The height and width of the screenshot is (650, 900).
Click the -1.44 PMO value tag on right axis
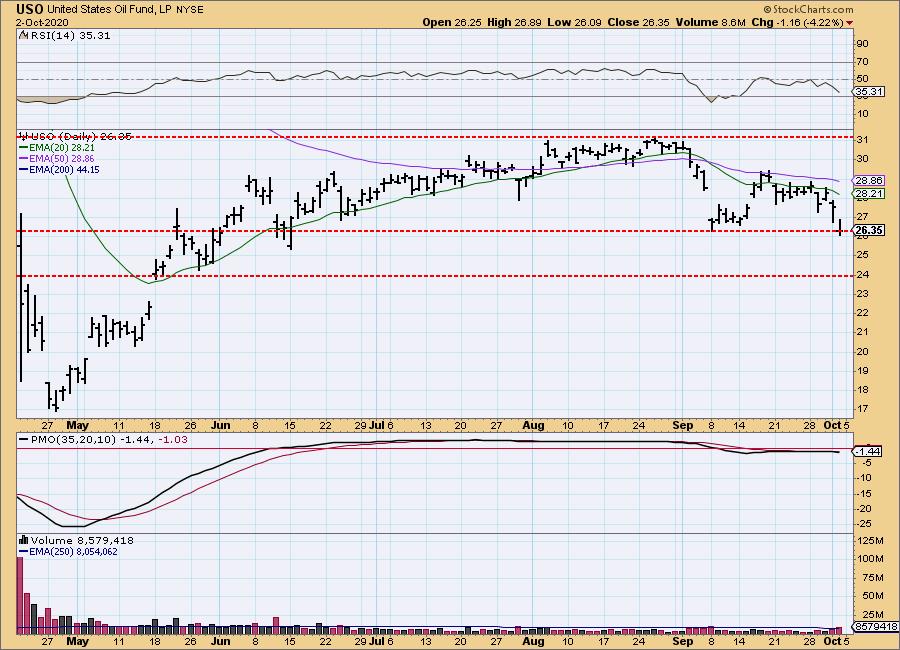click(x=869, y=452)
